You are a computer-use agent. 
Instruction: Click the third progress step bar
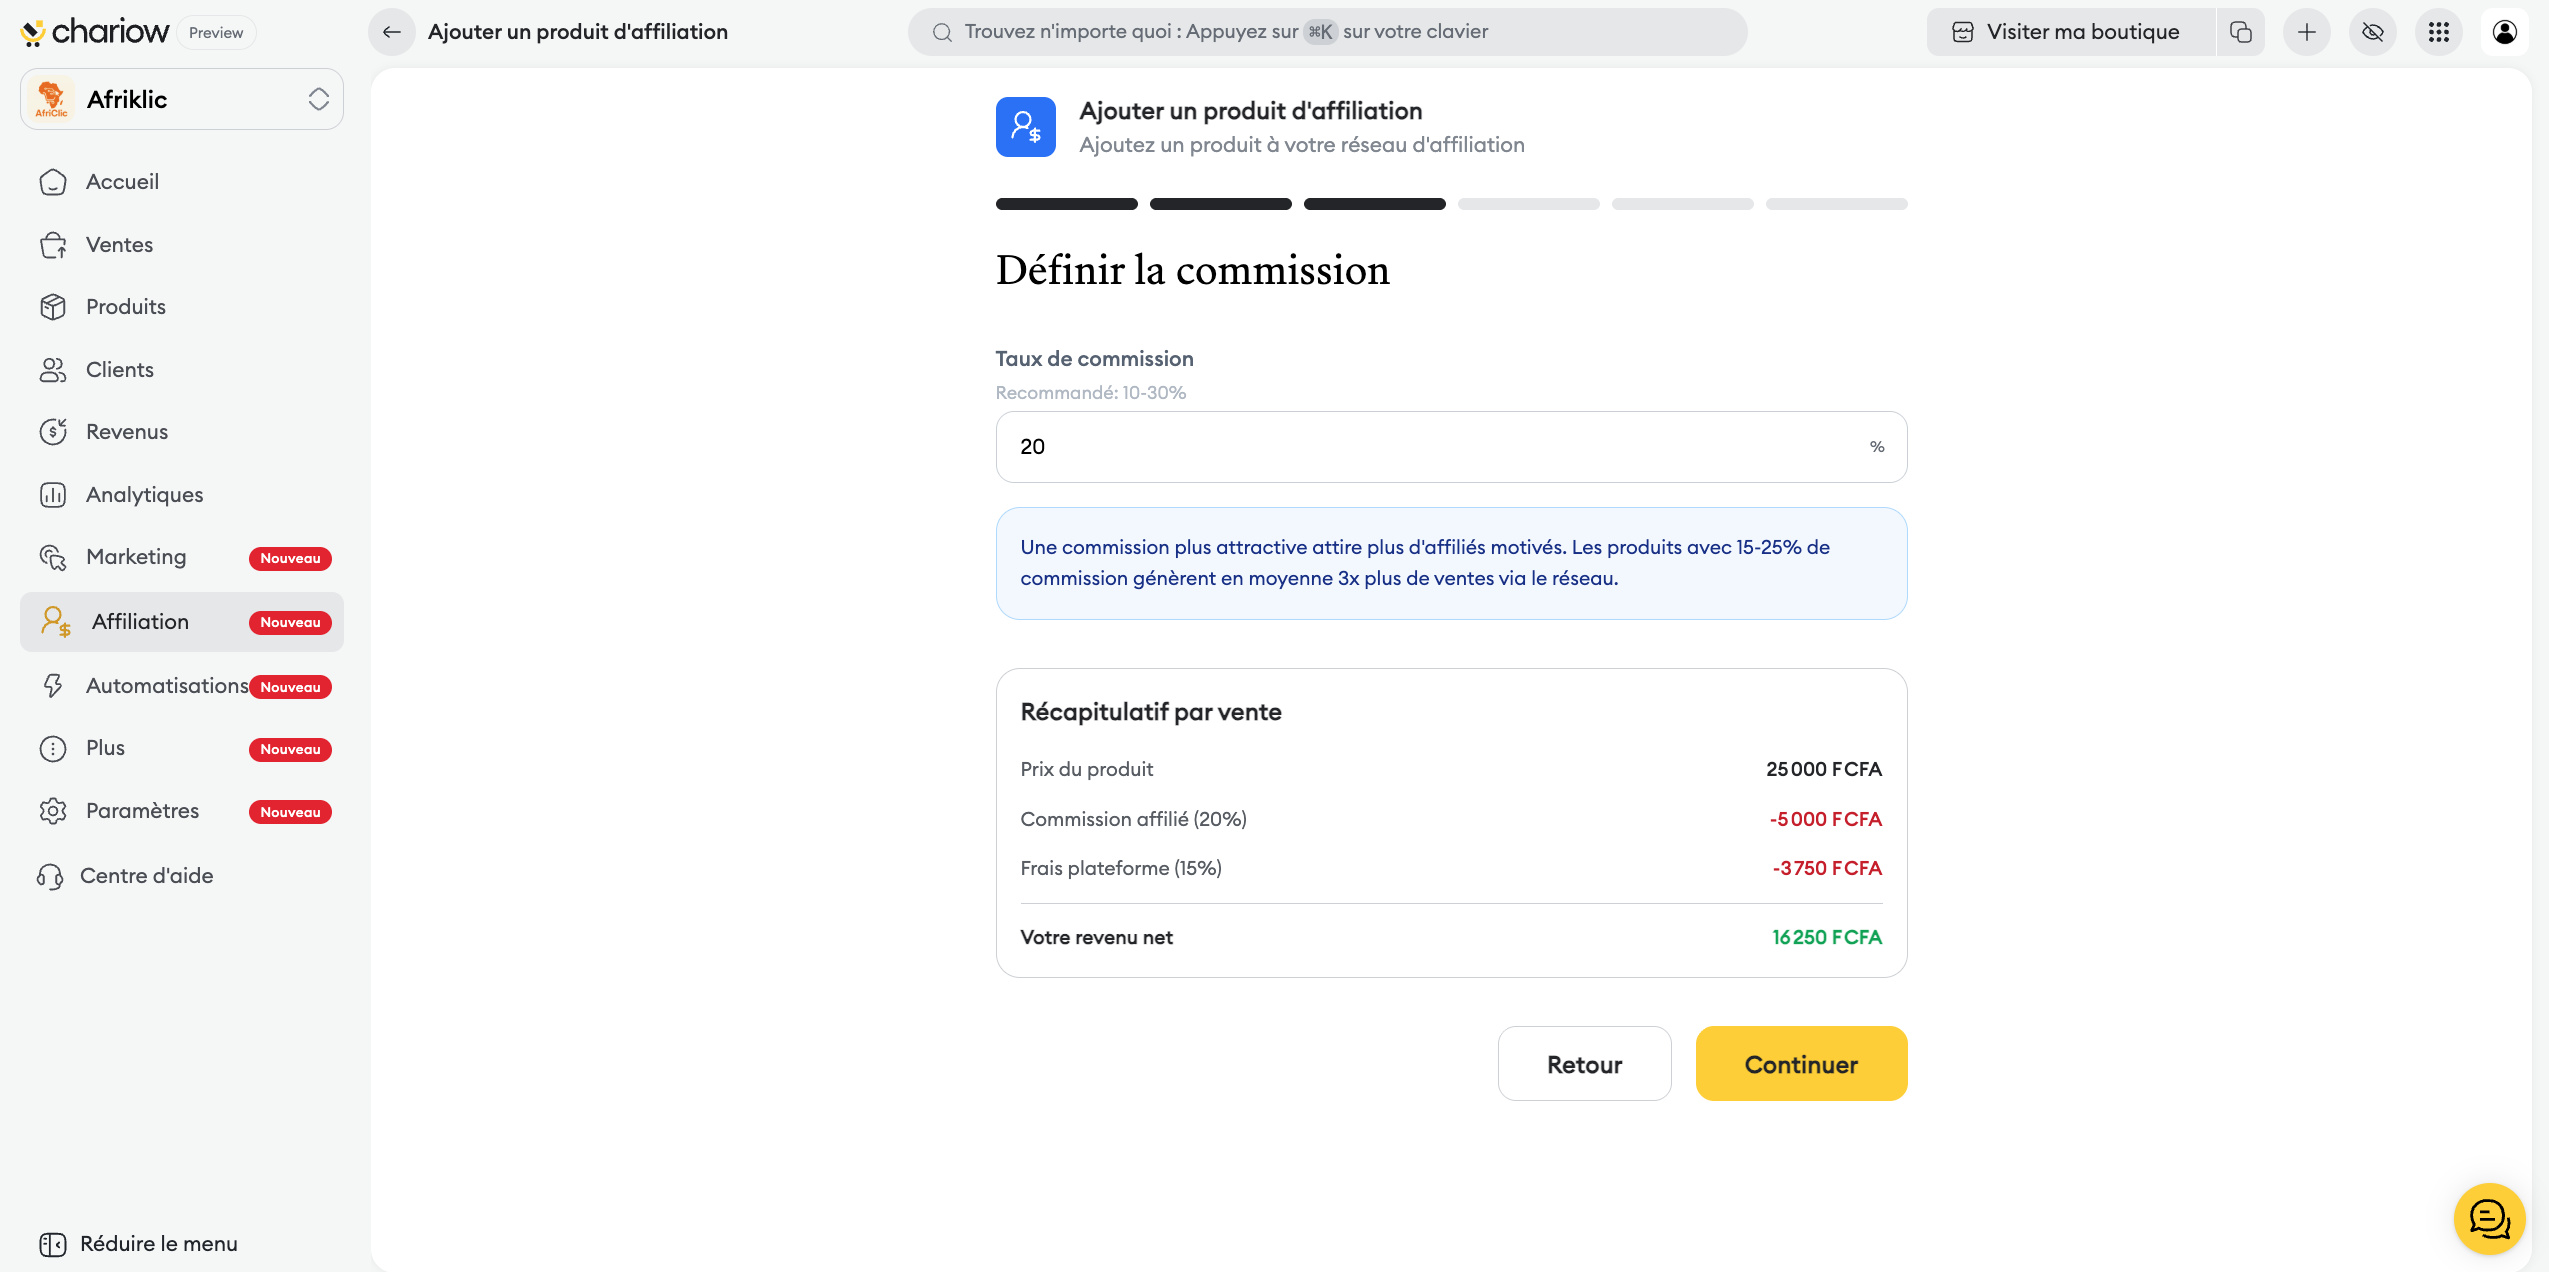(x=1374, y=204)
